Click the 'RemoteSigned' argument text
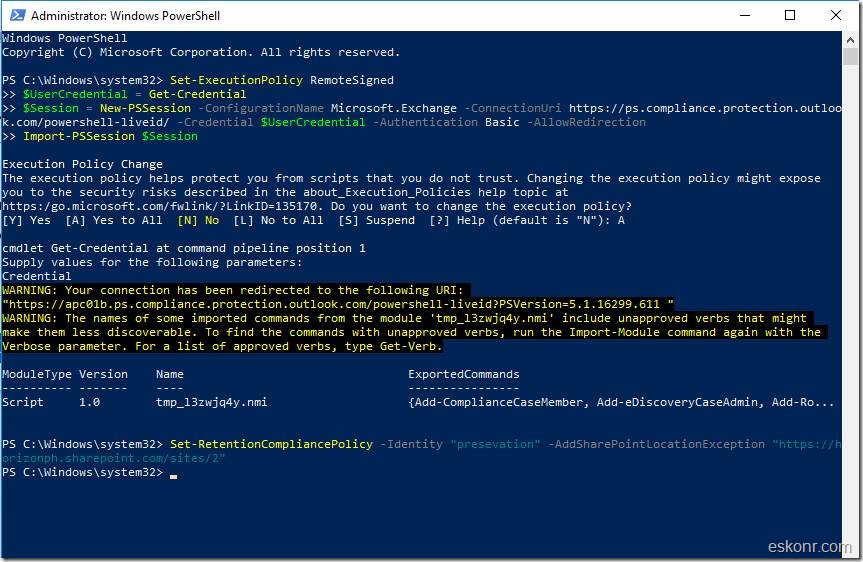The height and width of the screenshot is (562, 863). coord(352,80)
